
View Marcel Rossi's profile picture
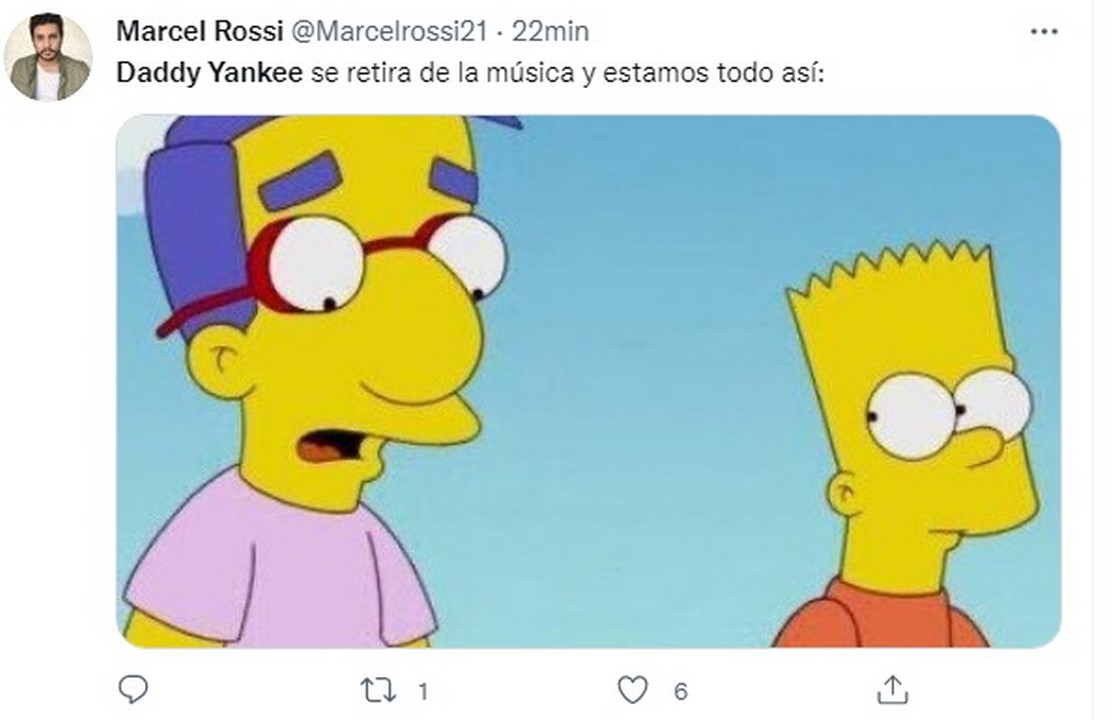click(48, 57)
